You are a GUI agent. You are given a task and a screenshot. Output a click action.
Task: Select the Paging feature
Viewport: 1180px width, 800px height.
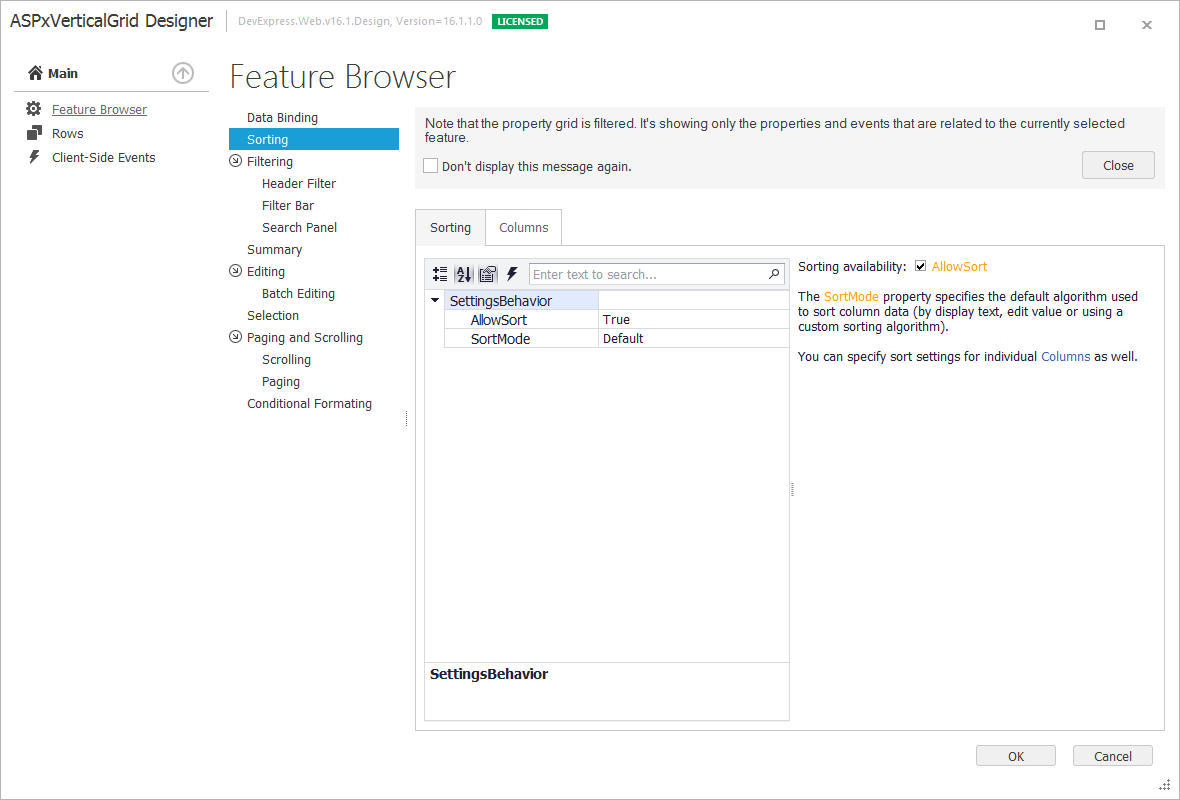(x=281, y=382)
